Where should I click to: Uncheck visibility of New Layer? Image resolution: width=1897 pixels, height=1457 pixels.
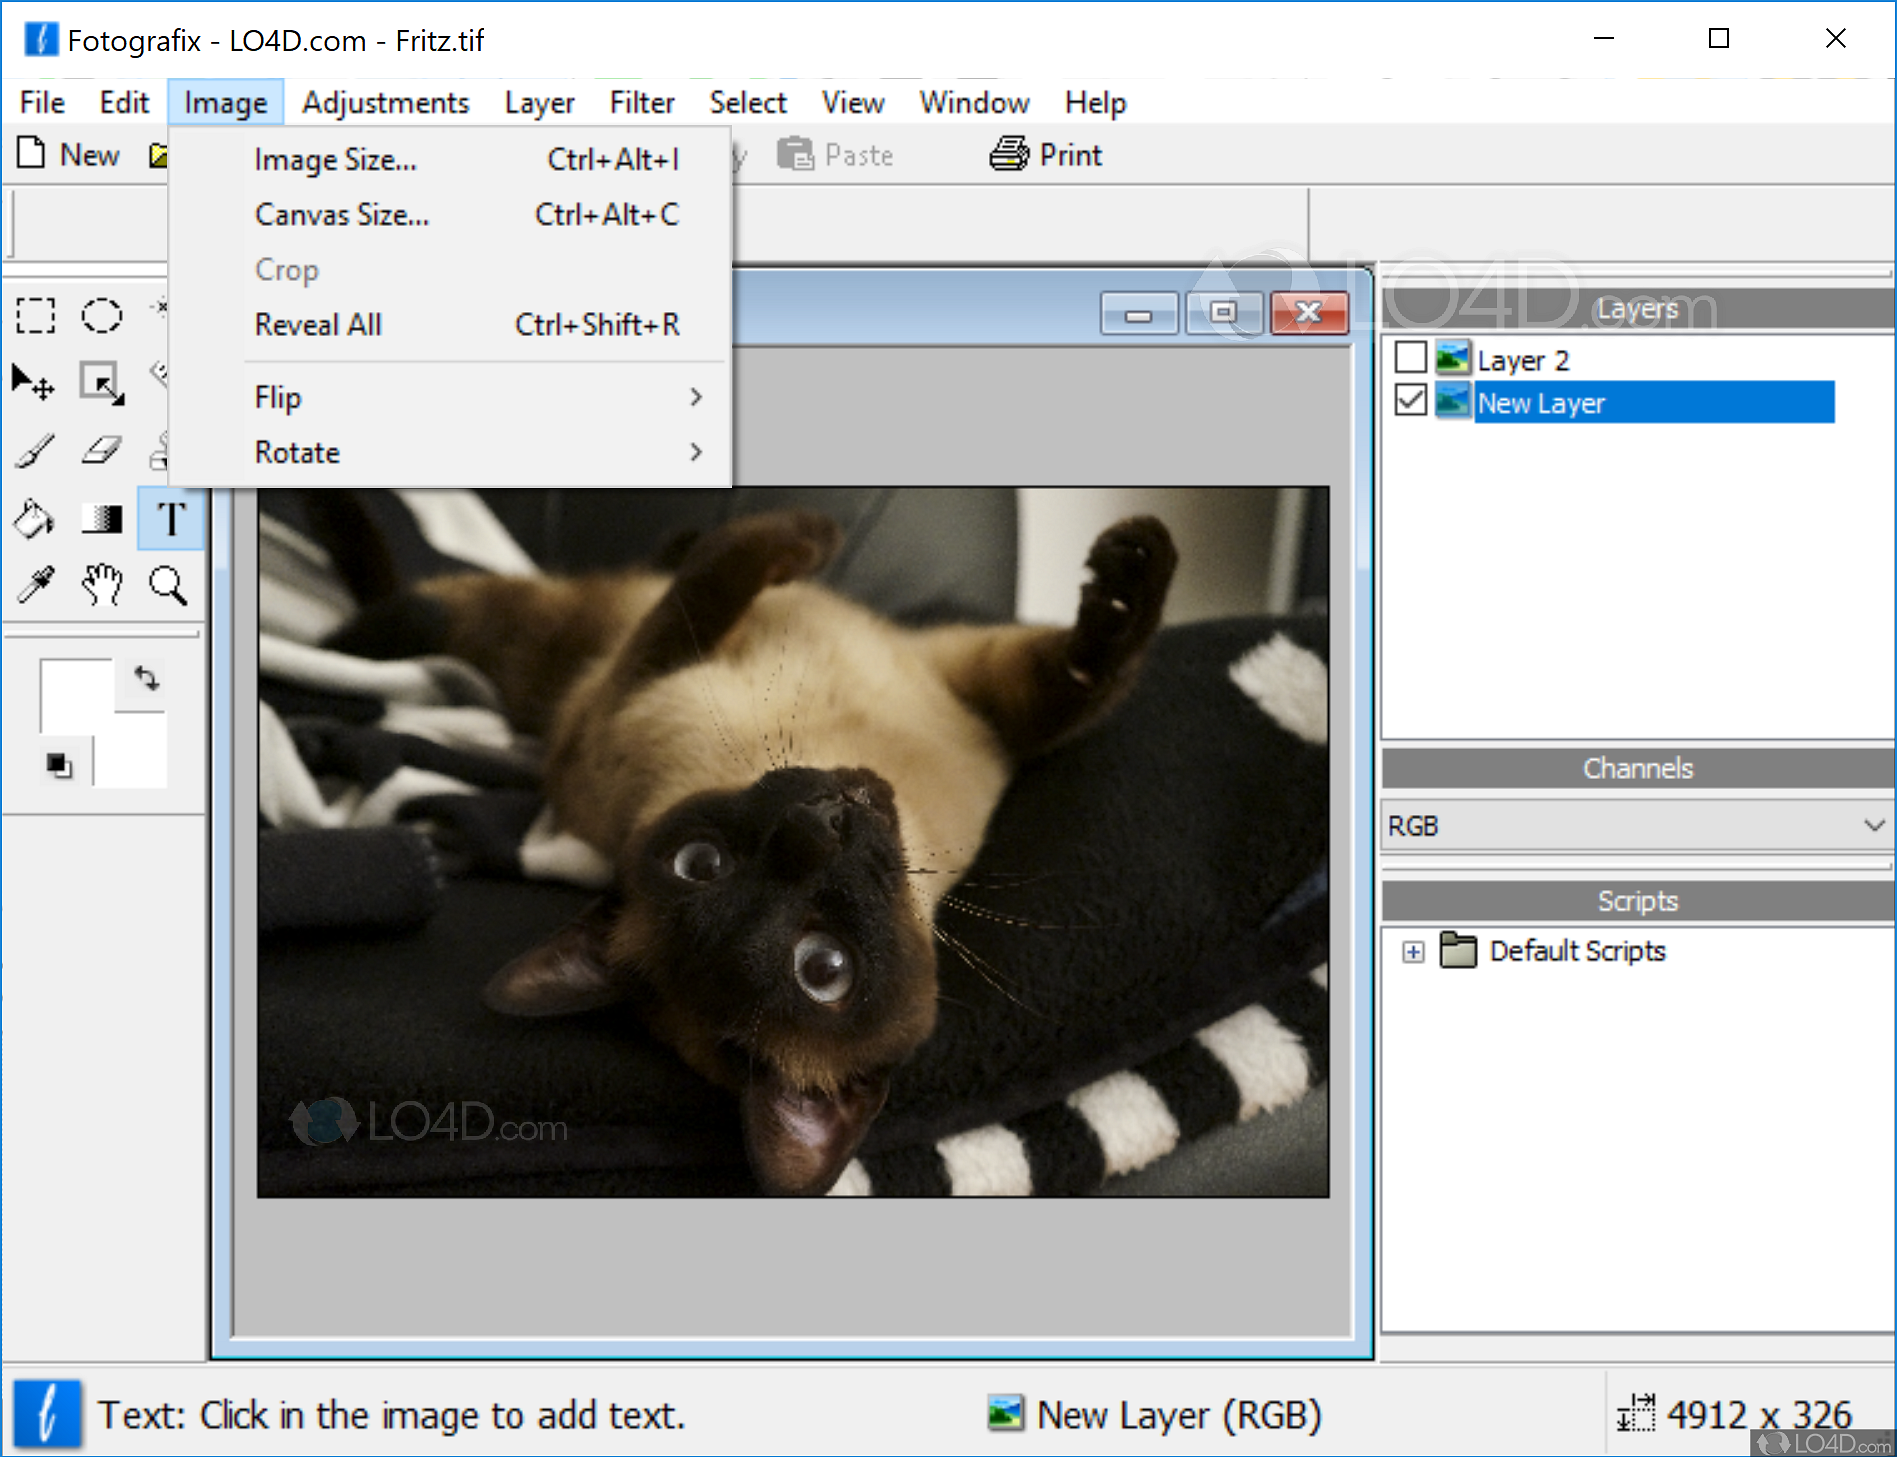pyautogui.click(x=1411, y=400)
